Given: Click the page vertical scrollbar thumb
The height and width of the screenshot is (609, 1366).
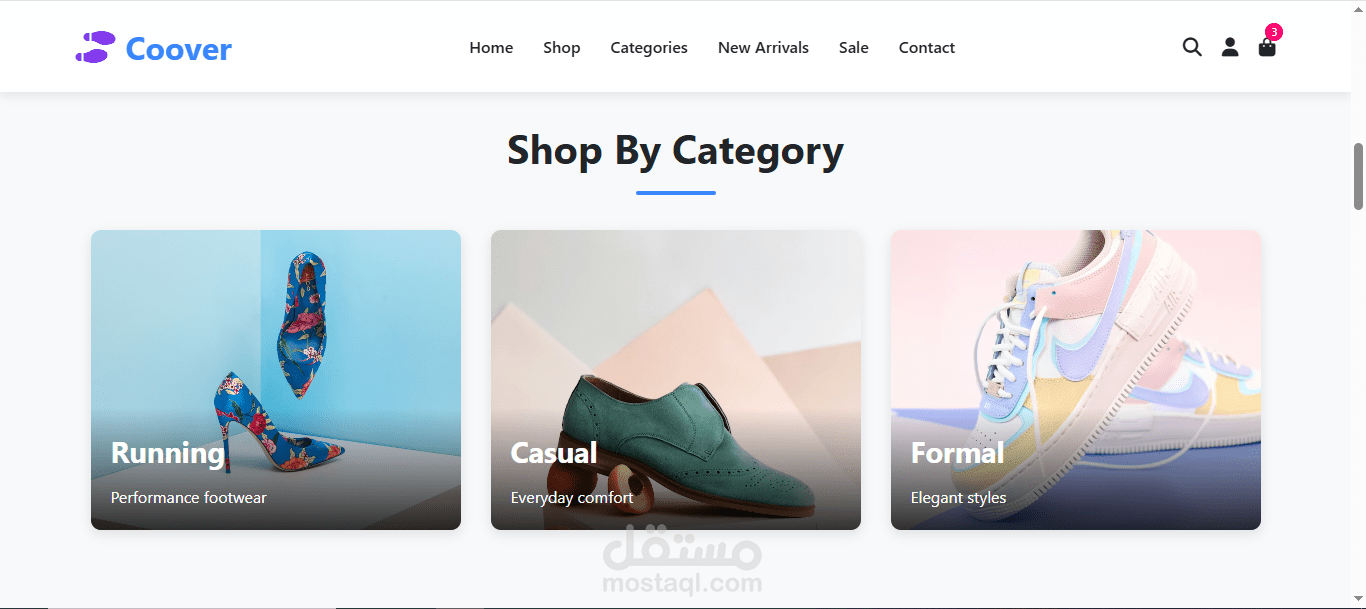Looking at the screenshot, I should (x=1358, y=176).
